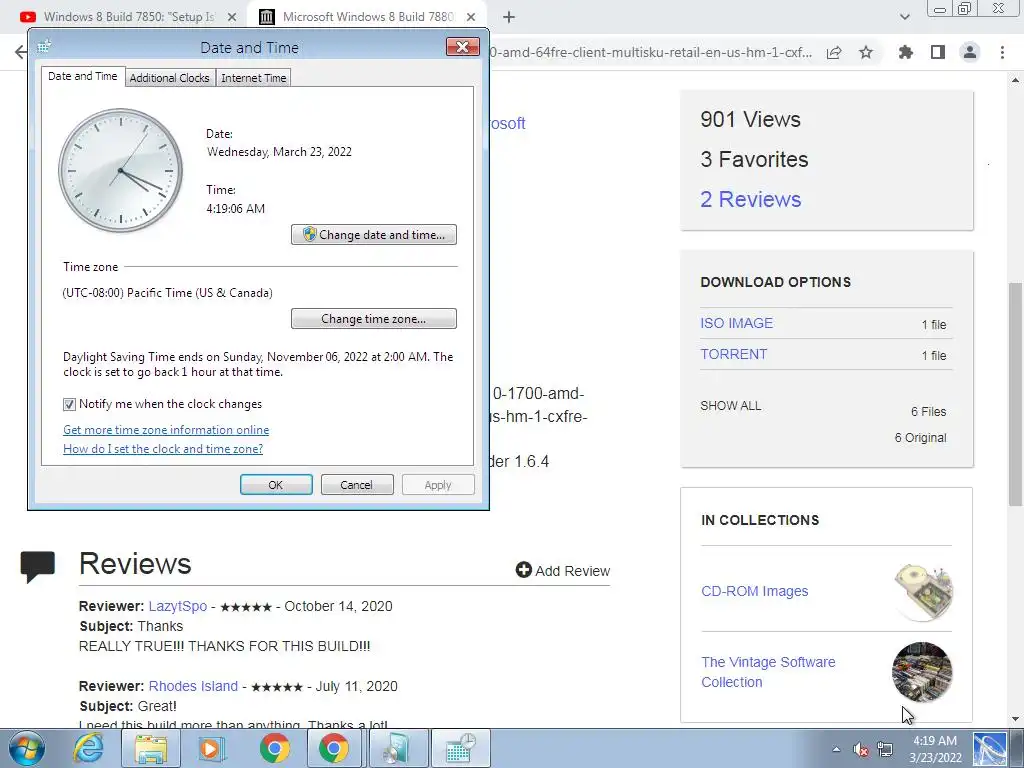Open Windows Media Player taskbar icon
The width and height of the screenshot is (1024, 768).
210,748
